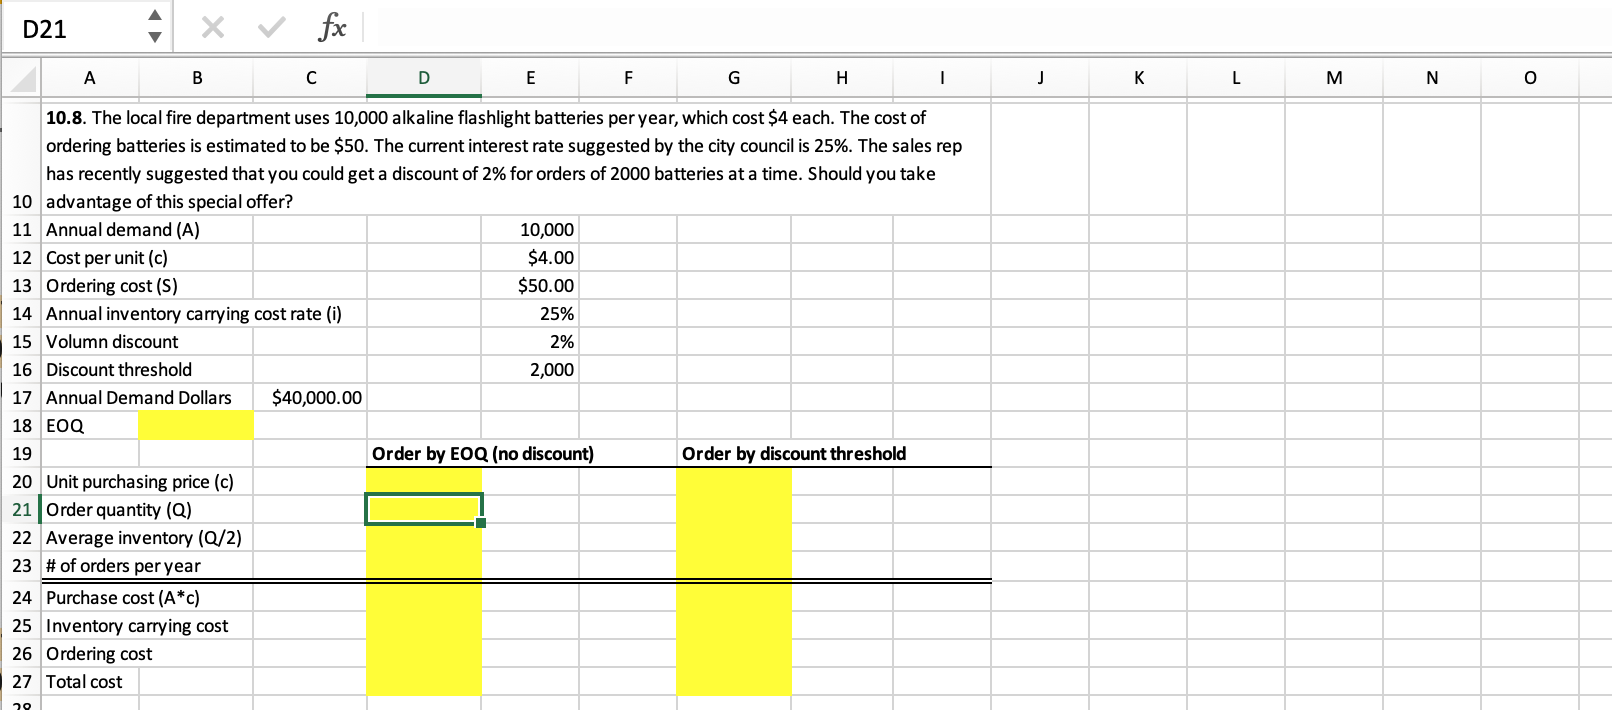Screen dimensions: 1612x710
Task: Click 'Purchase cost (A*c)' label
Action: pyautogui.click(x=123, y=598)
